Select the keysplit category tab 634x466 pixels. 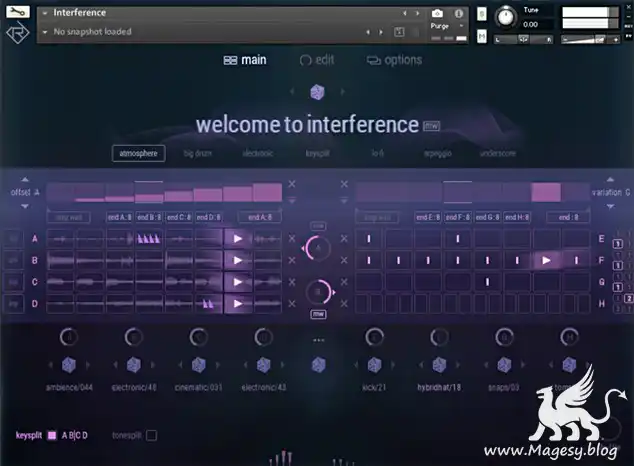[317, 153]
